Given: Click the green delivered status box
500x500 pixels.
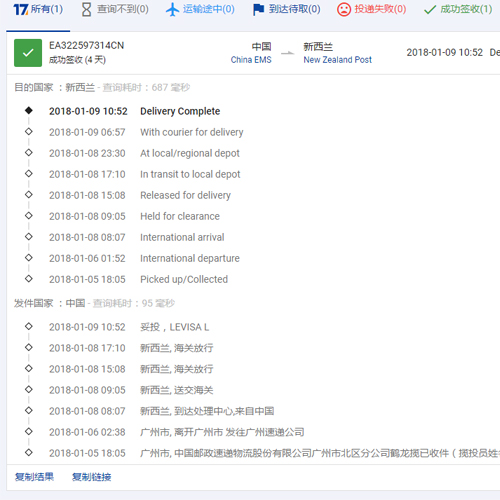Looking at the screenshot, I should [28, 53].
